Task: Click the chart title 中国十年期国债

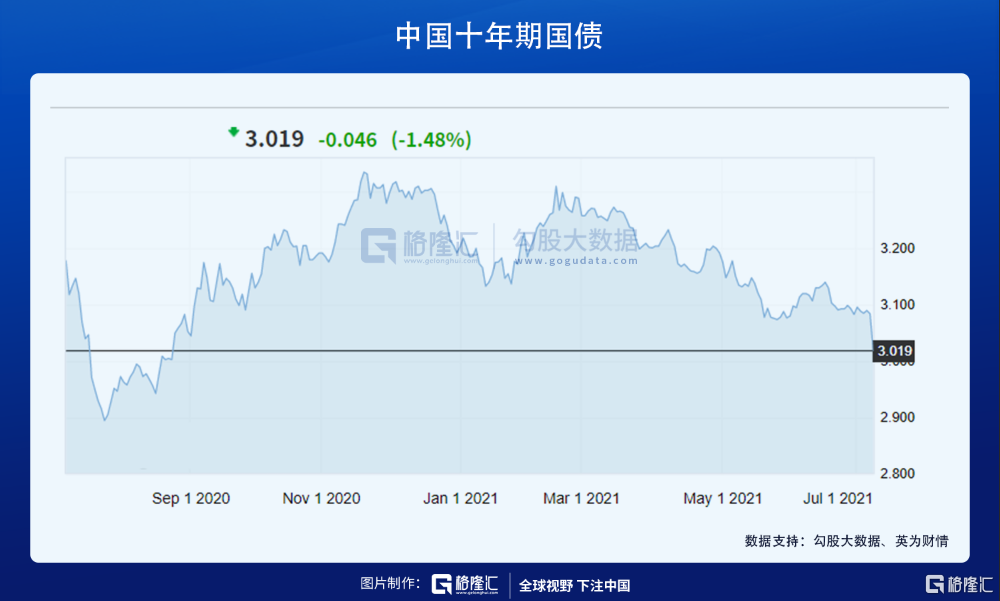Action: [x=499, y=36]
